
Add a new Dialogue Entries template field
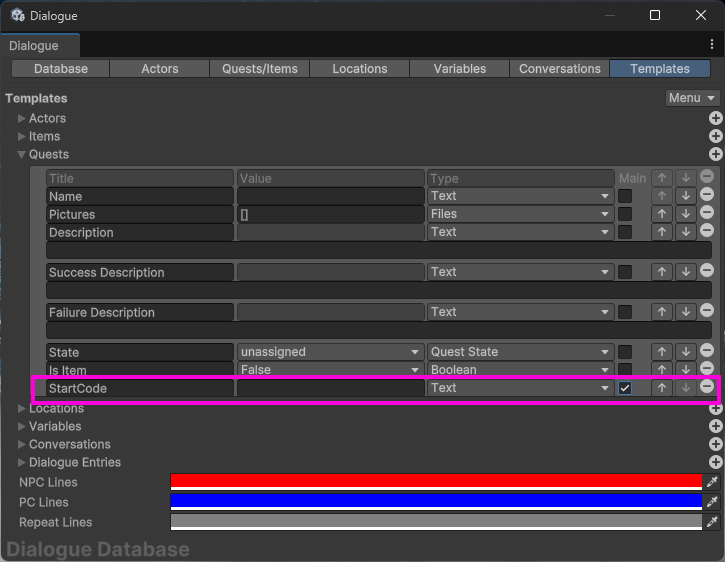(x=715, y=462)
